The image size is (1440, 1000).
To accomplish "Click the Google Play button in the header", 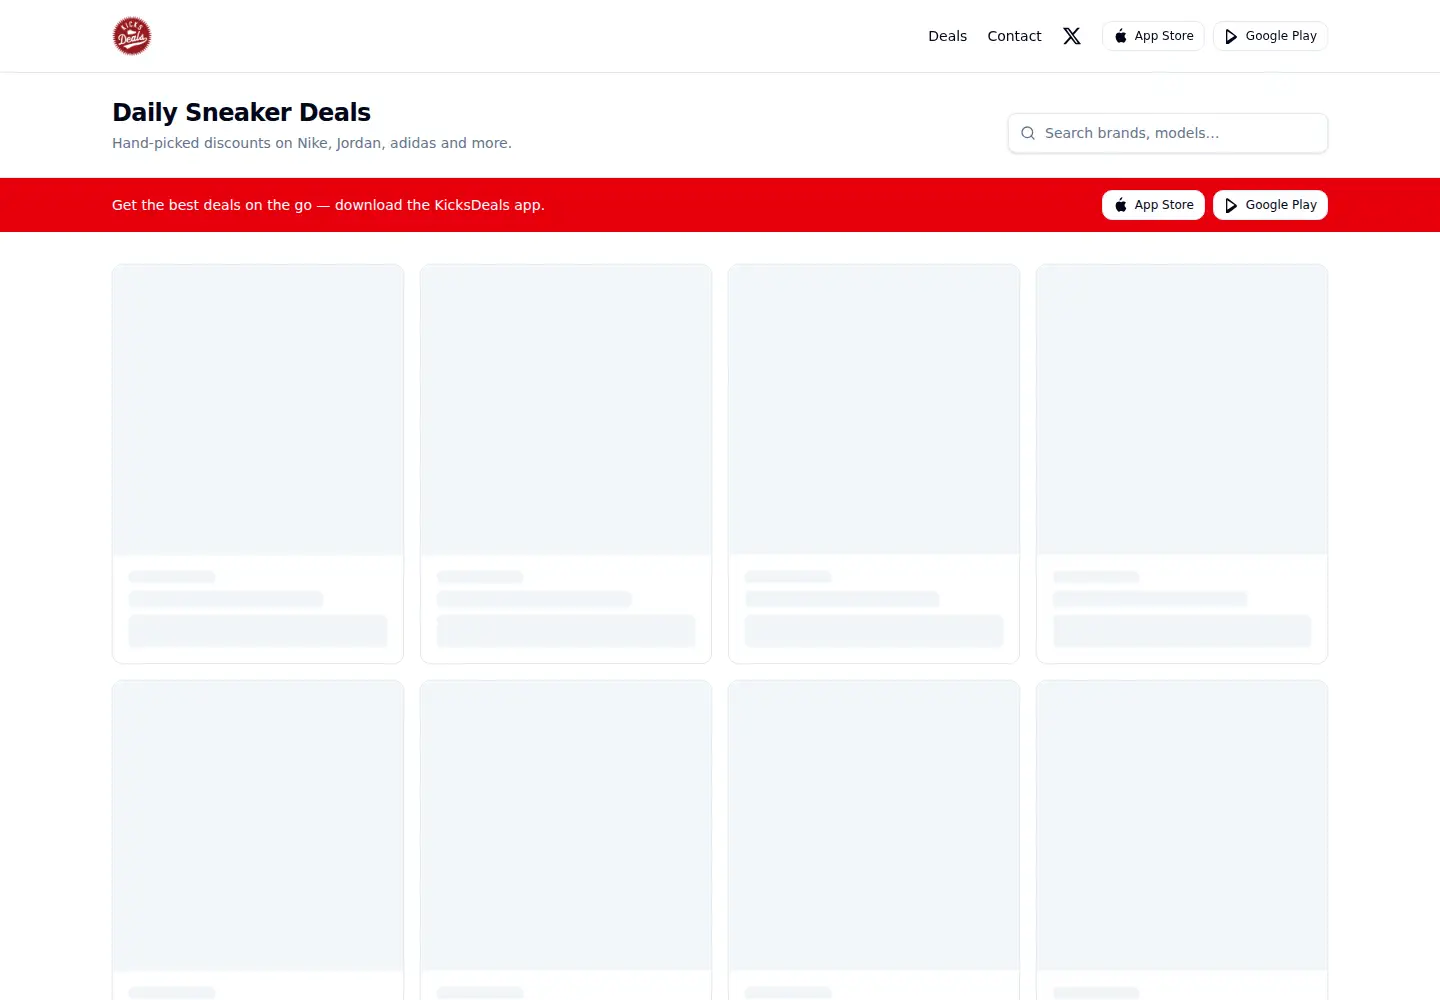I will tap(1270, 36).
